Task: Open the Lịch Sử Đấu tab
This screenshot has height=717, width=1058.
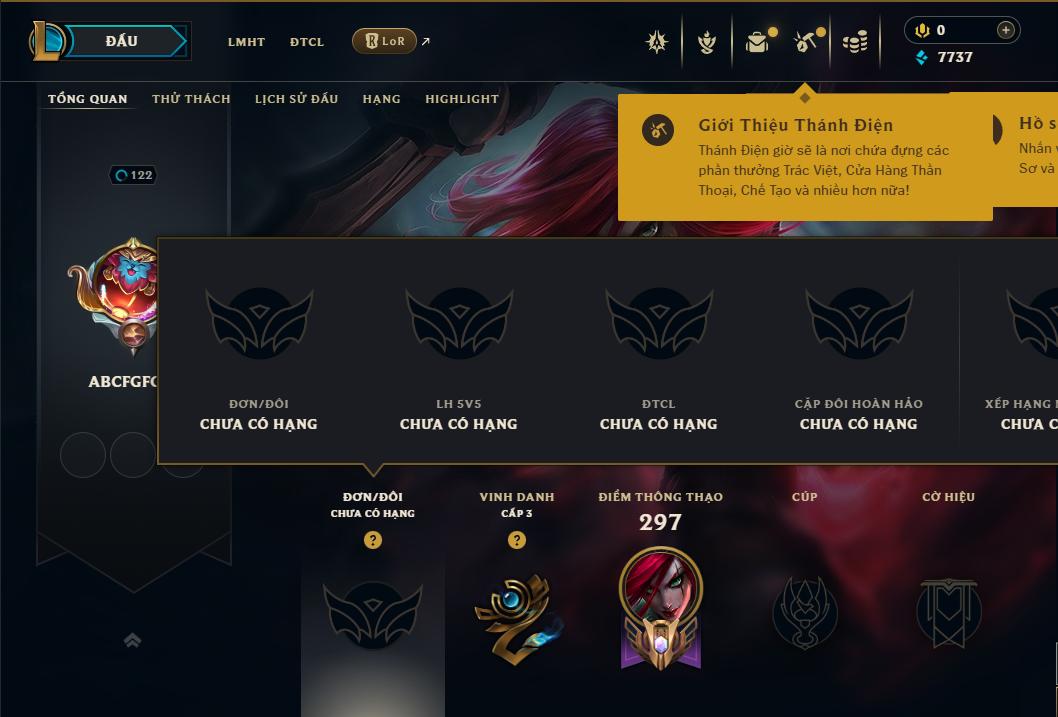Action: 296,98
